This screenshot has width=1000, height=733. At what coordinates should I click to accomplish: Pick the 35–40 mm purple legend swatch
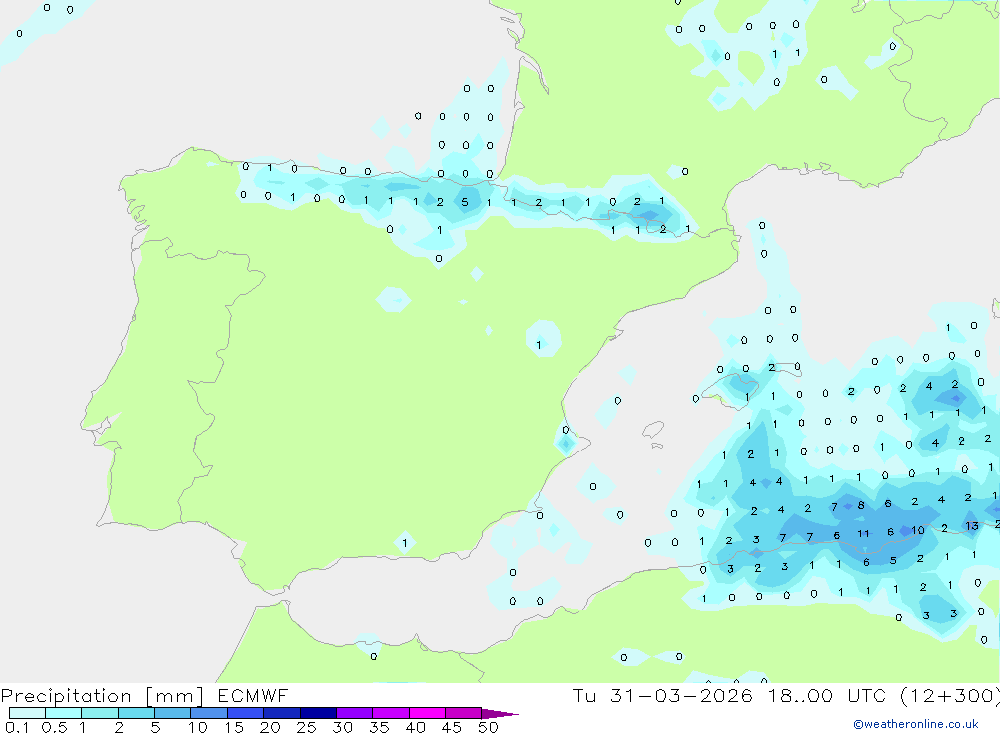pyautogui.click(x=390, y=713)
